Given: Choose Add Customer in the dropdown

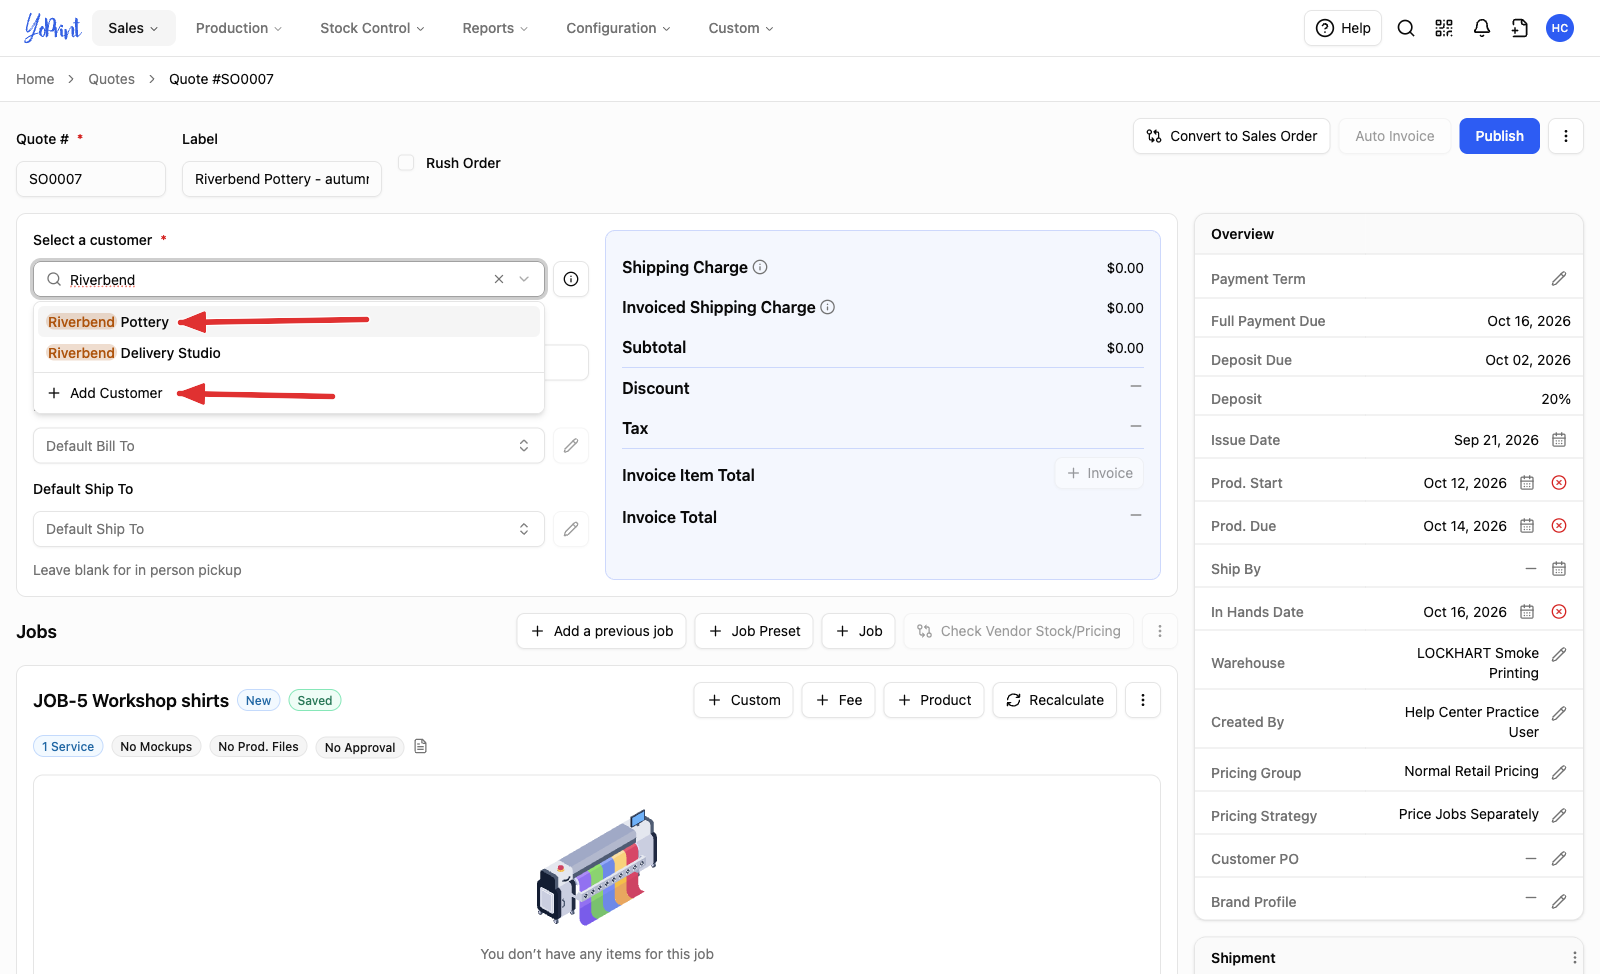Looking at the screenshot, I should tap(289, 393).
